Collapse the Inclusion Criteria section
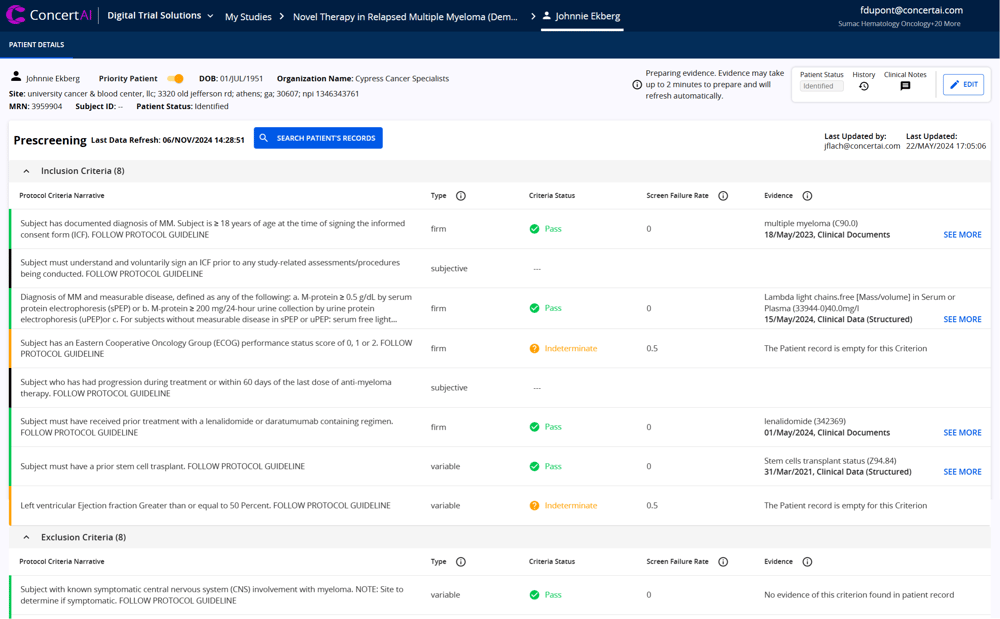This screenshot has height=619, width=1000. coord(27,171)
